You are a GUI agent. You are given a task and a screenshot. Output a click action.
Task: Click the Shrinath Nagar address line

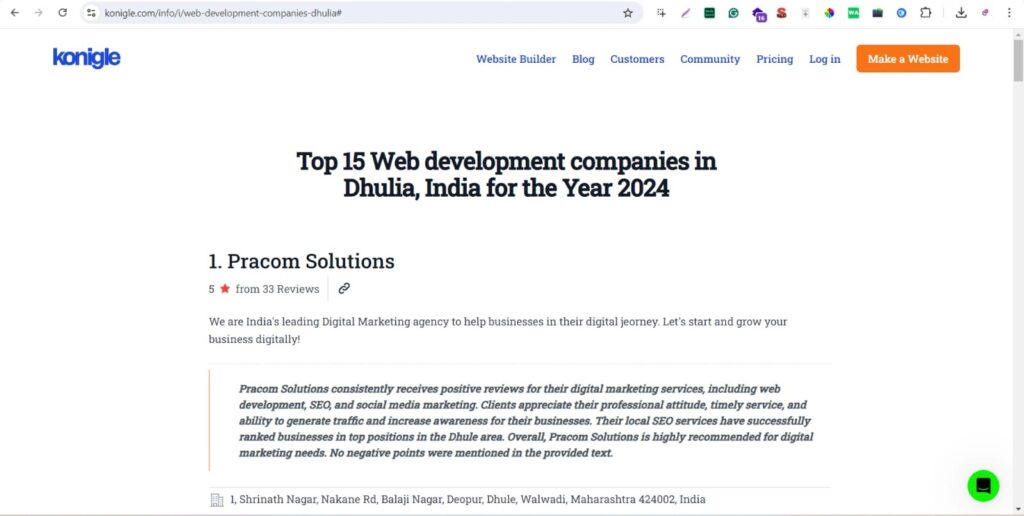coord(468,500)
